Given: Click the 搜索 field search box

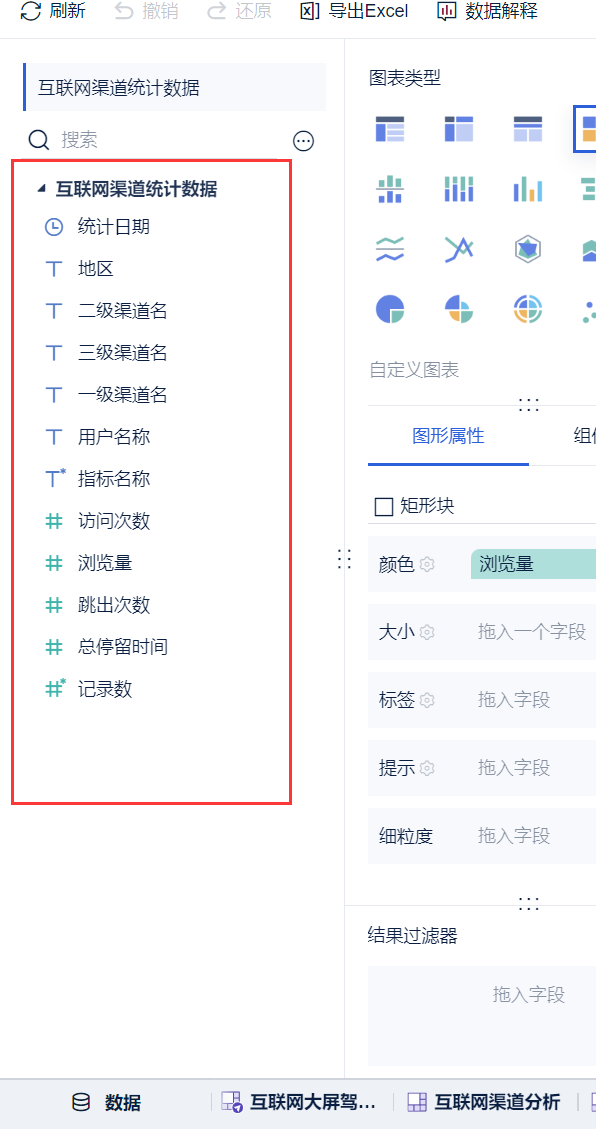Looking at the screenshot, I should coord(155,140).
